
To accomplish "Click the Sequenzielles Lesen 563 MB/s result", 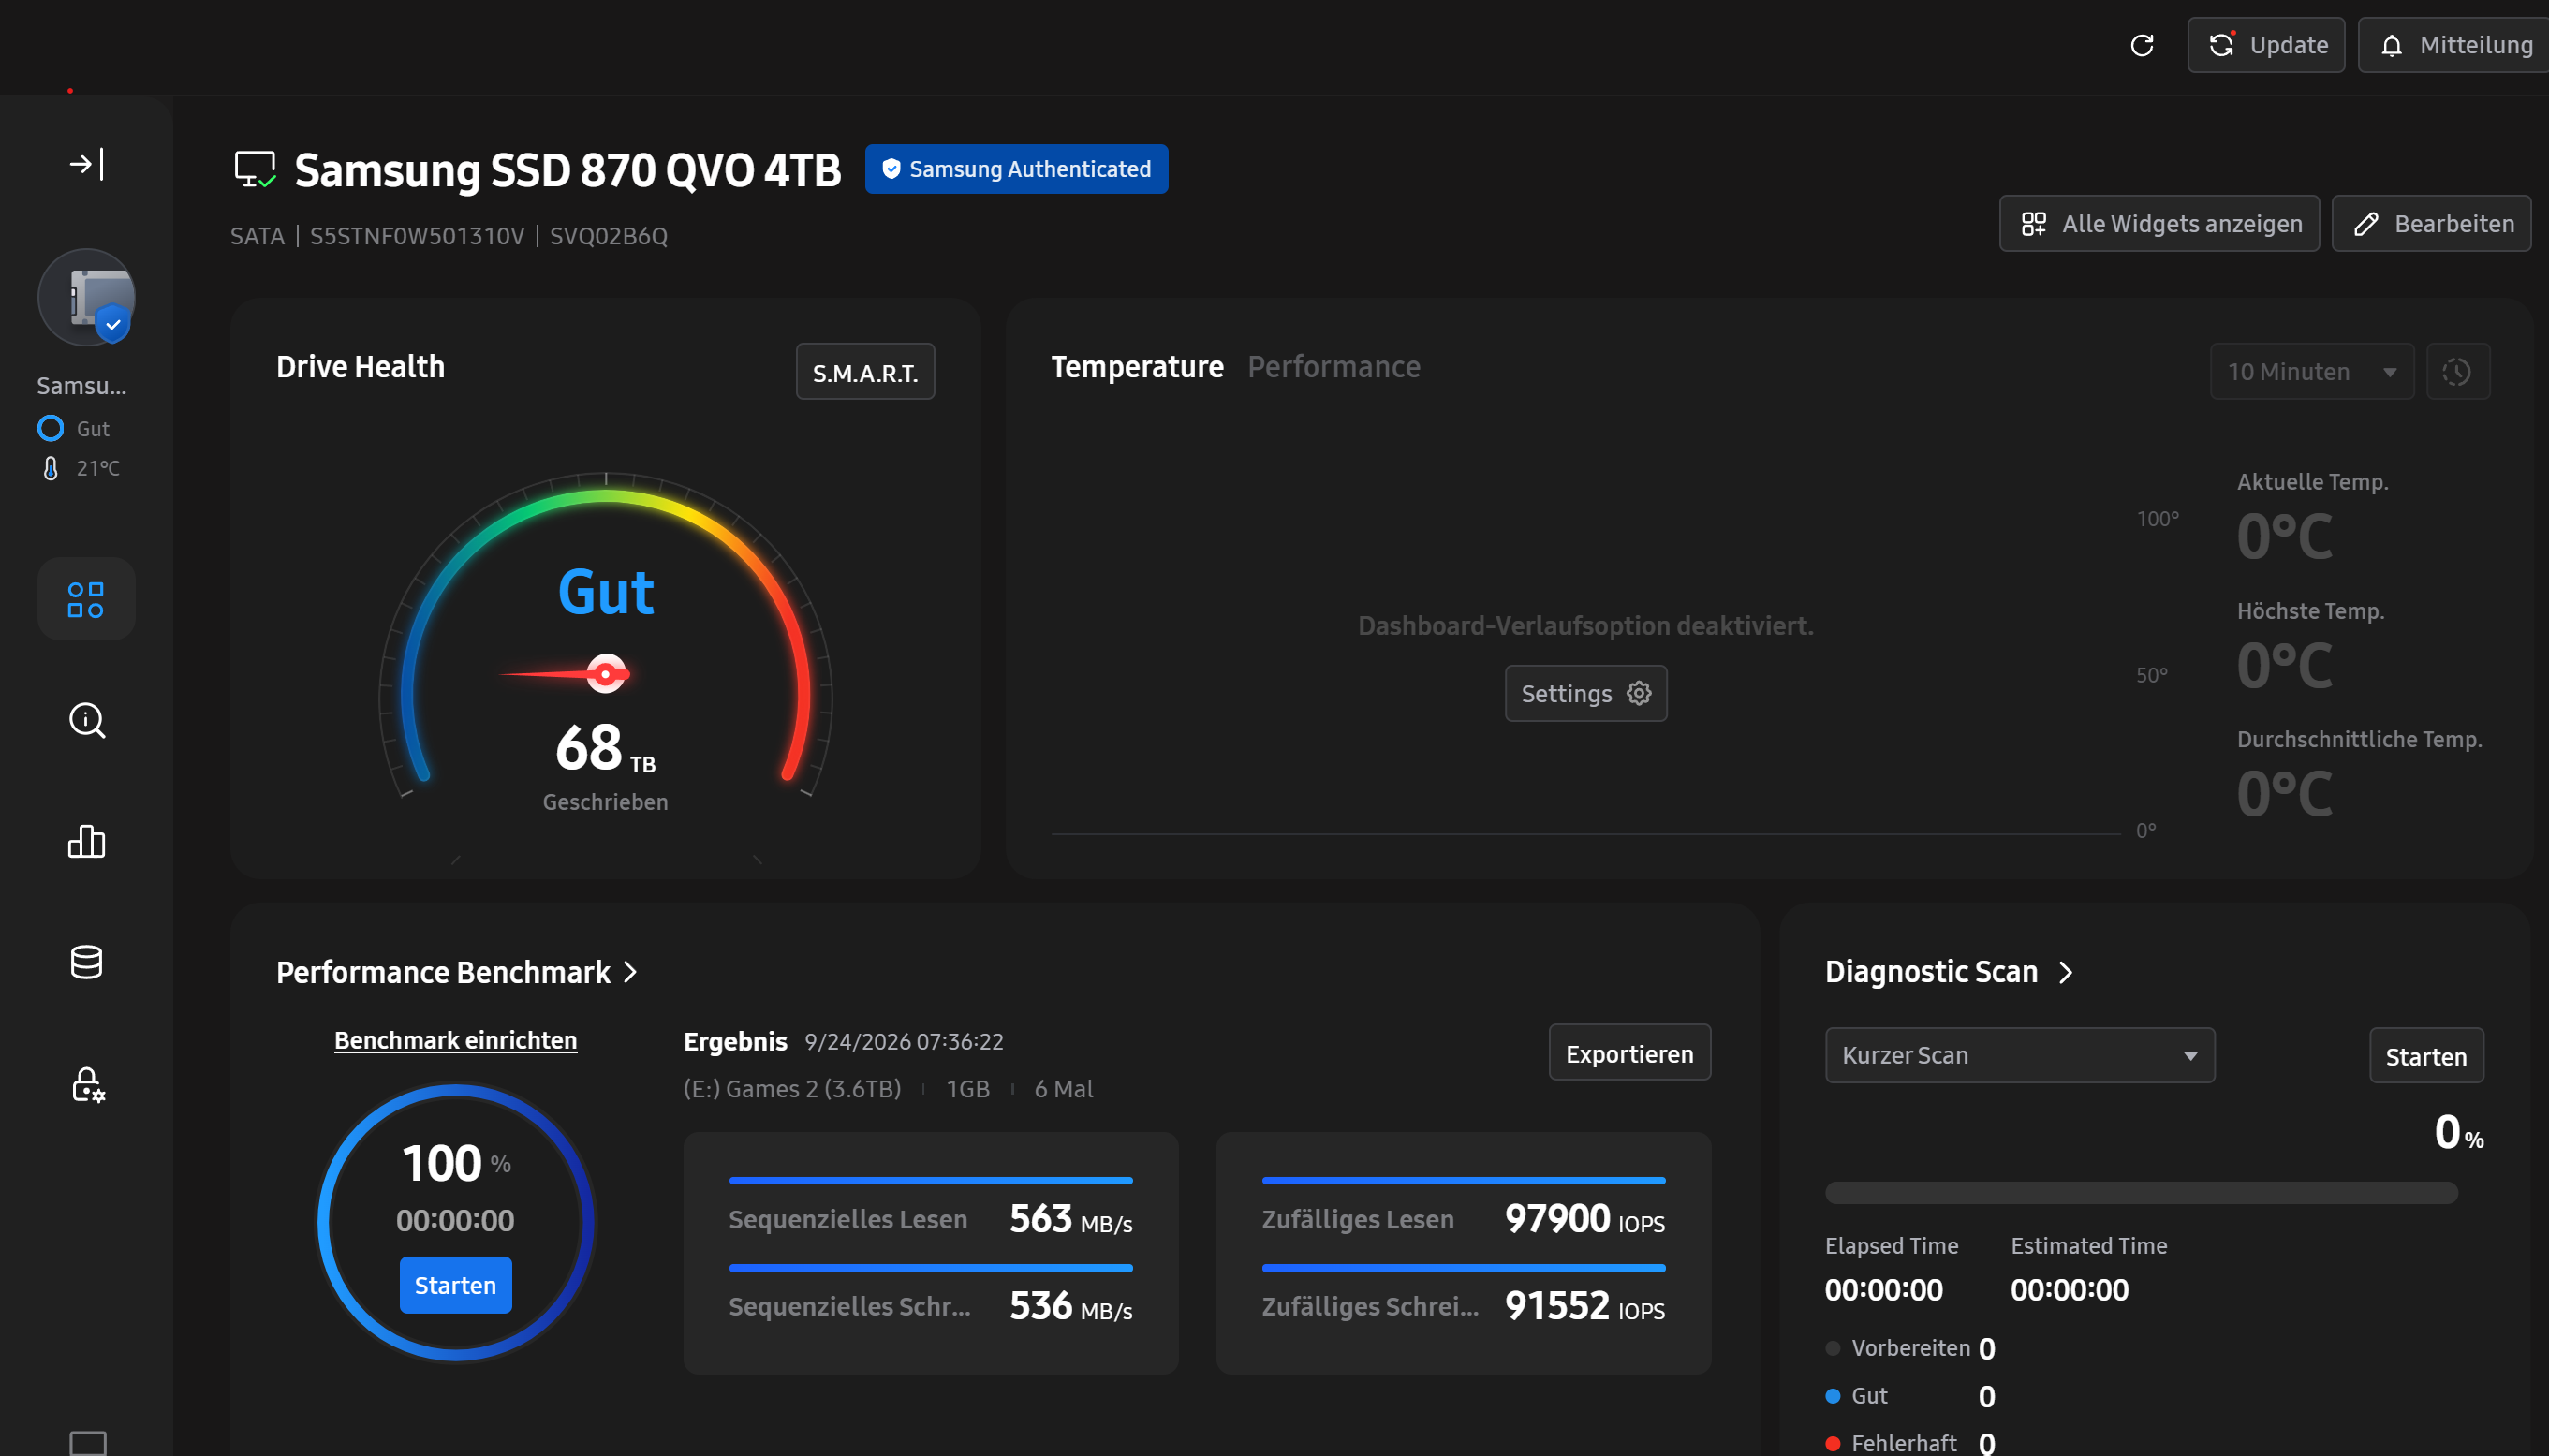I will [930, 1219].
